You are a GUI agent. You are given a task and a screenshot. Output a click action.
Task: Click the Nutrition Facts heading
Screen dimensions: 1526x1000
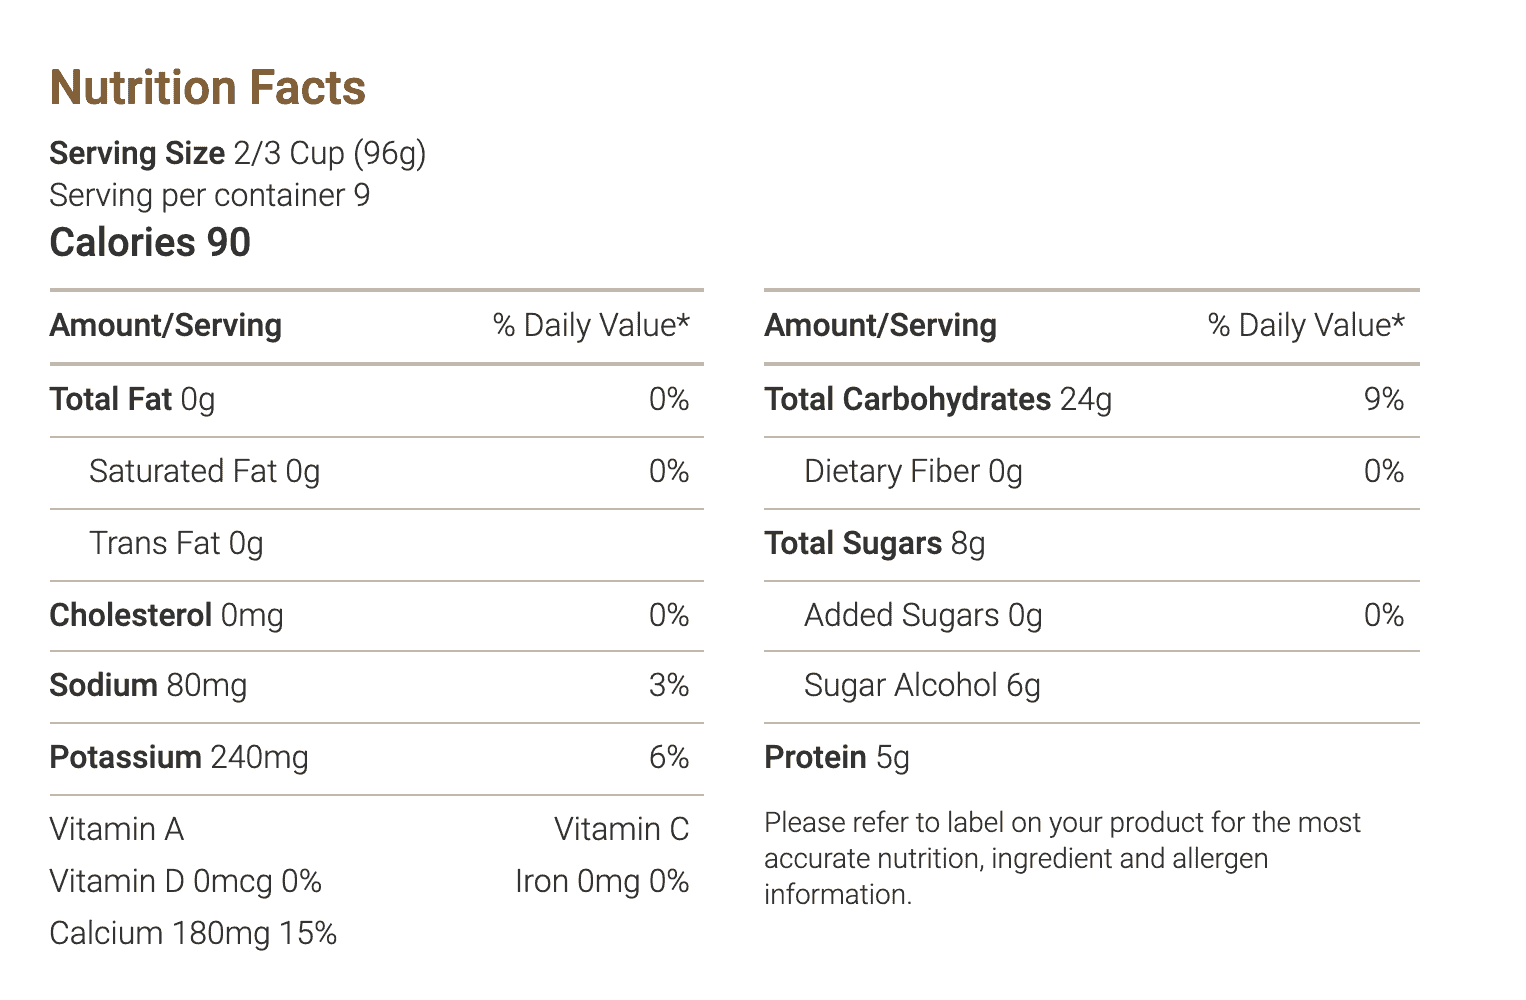pyautogui.click(x=208, y=88)
